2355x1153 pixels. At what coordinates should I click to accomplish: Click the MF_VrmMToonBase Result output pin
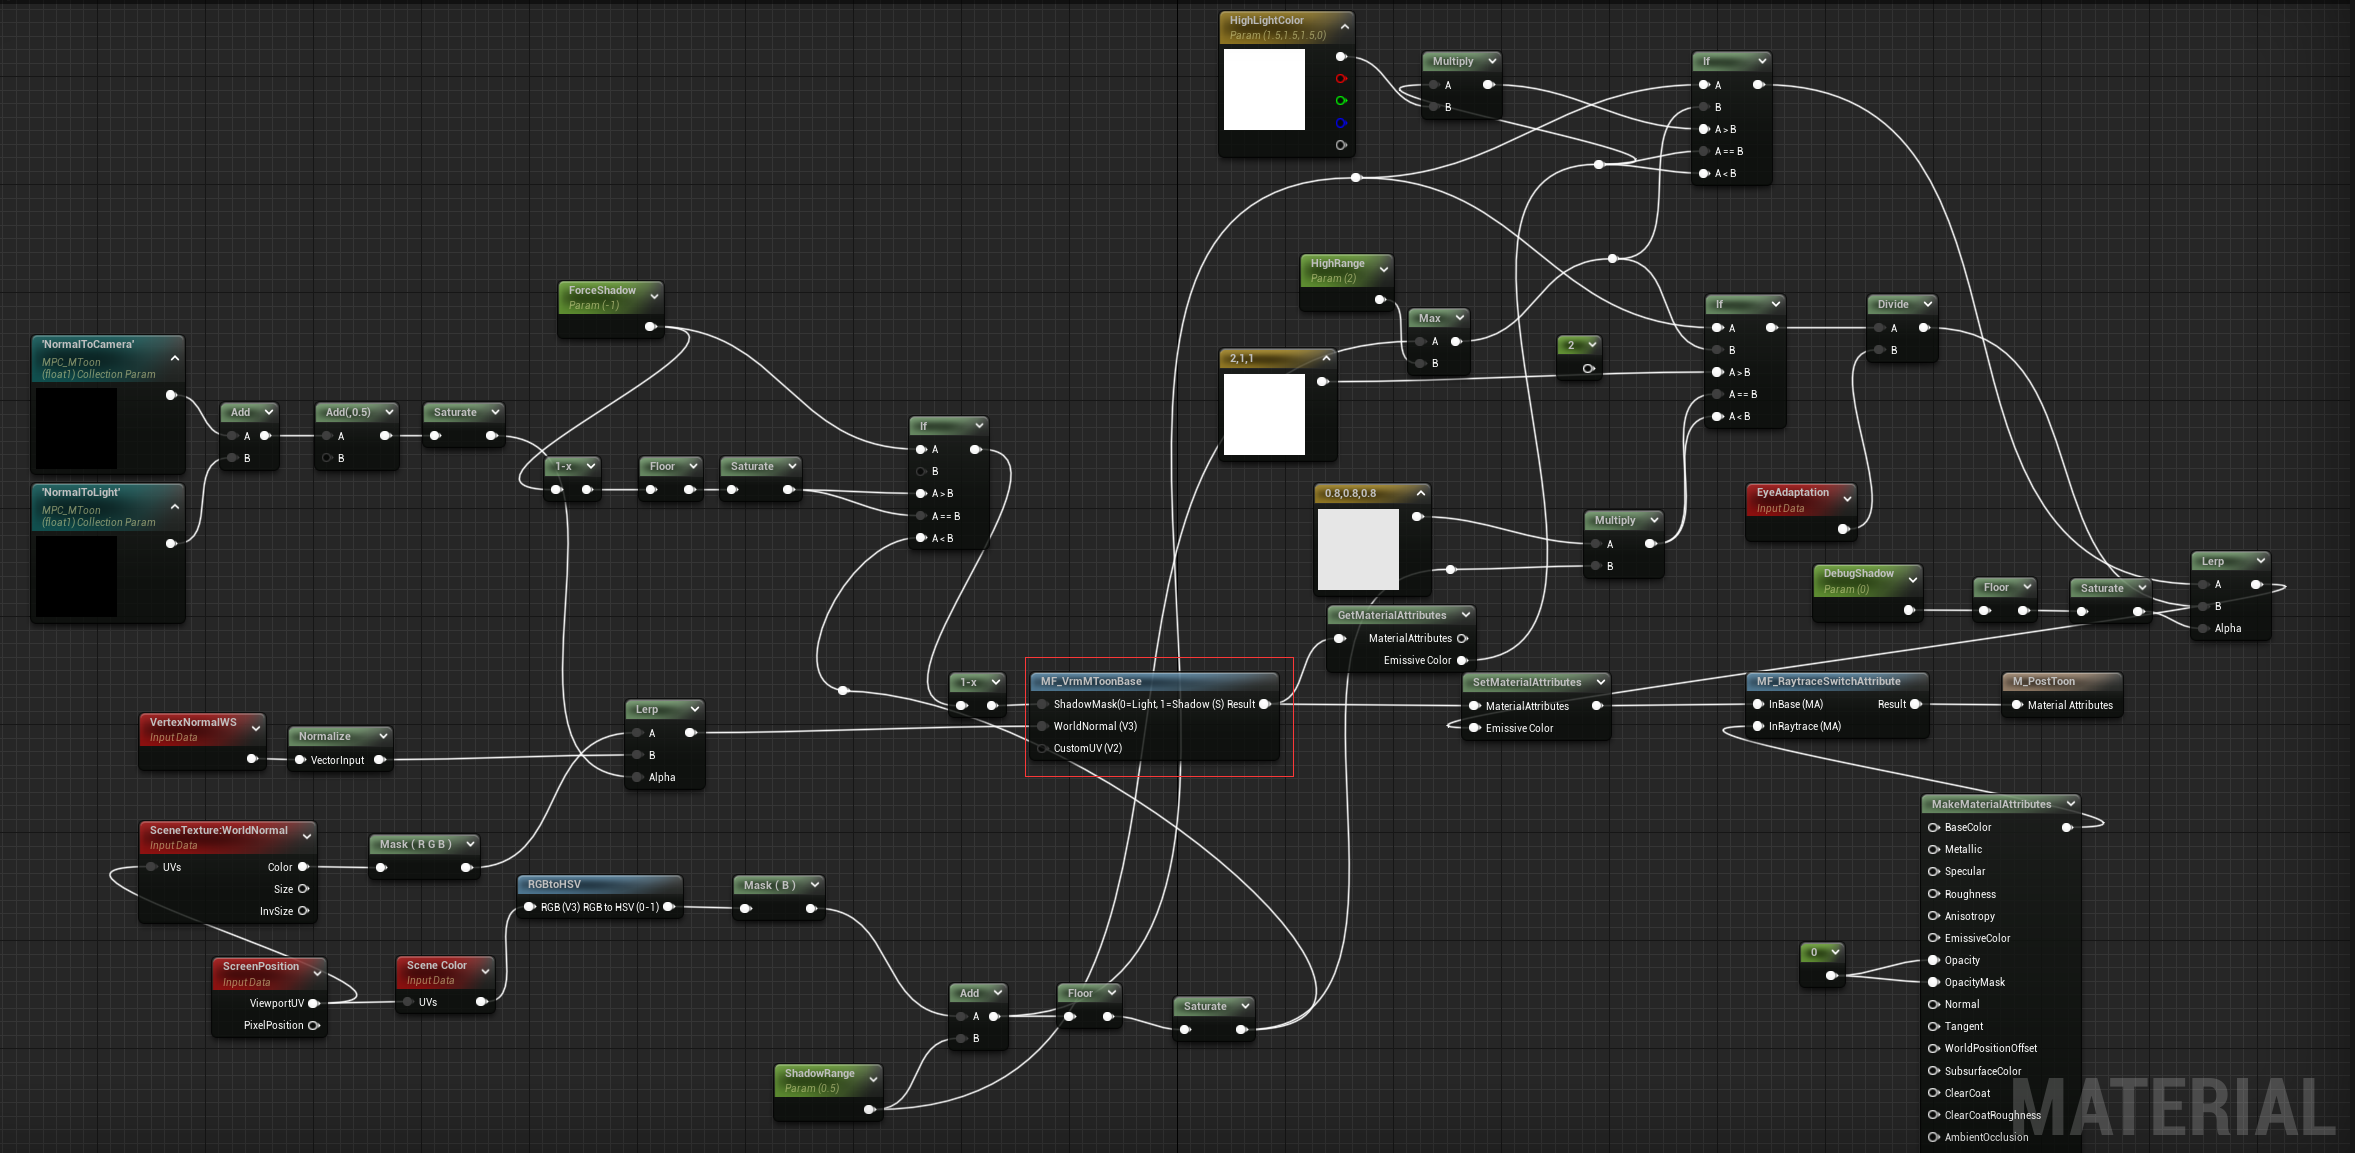click(x=1265, y=704)
